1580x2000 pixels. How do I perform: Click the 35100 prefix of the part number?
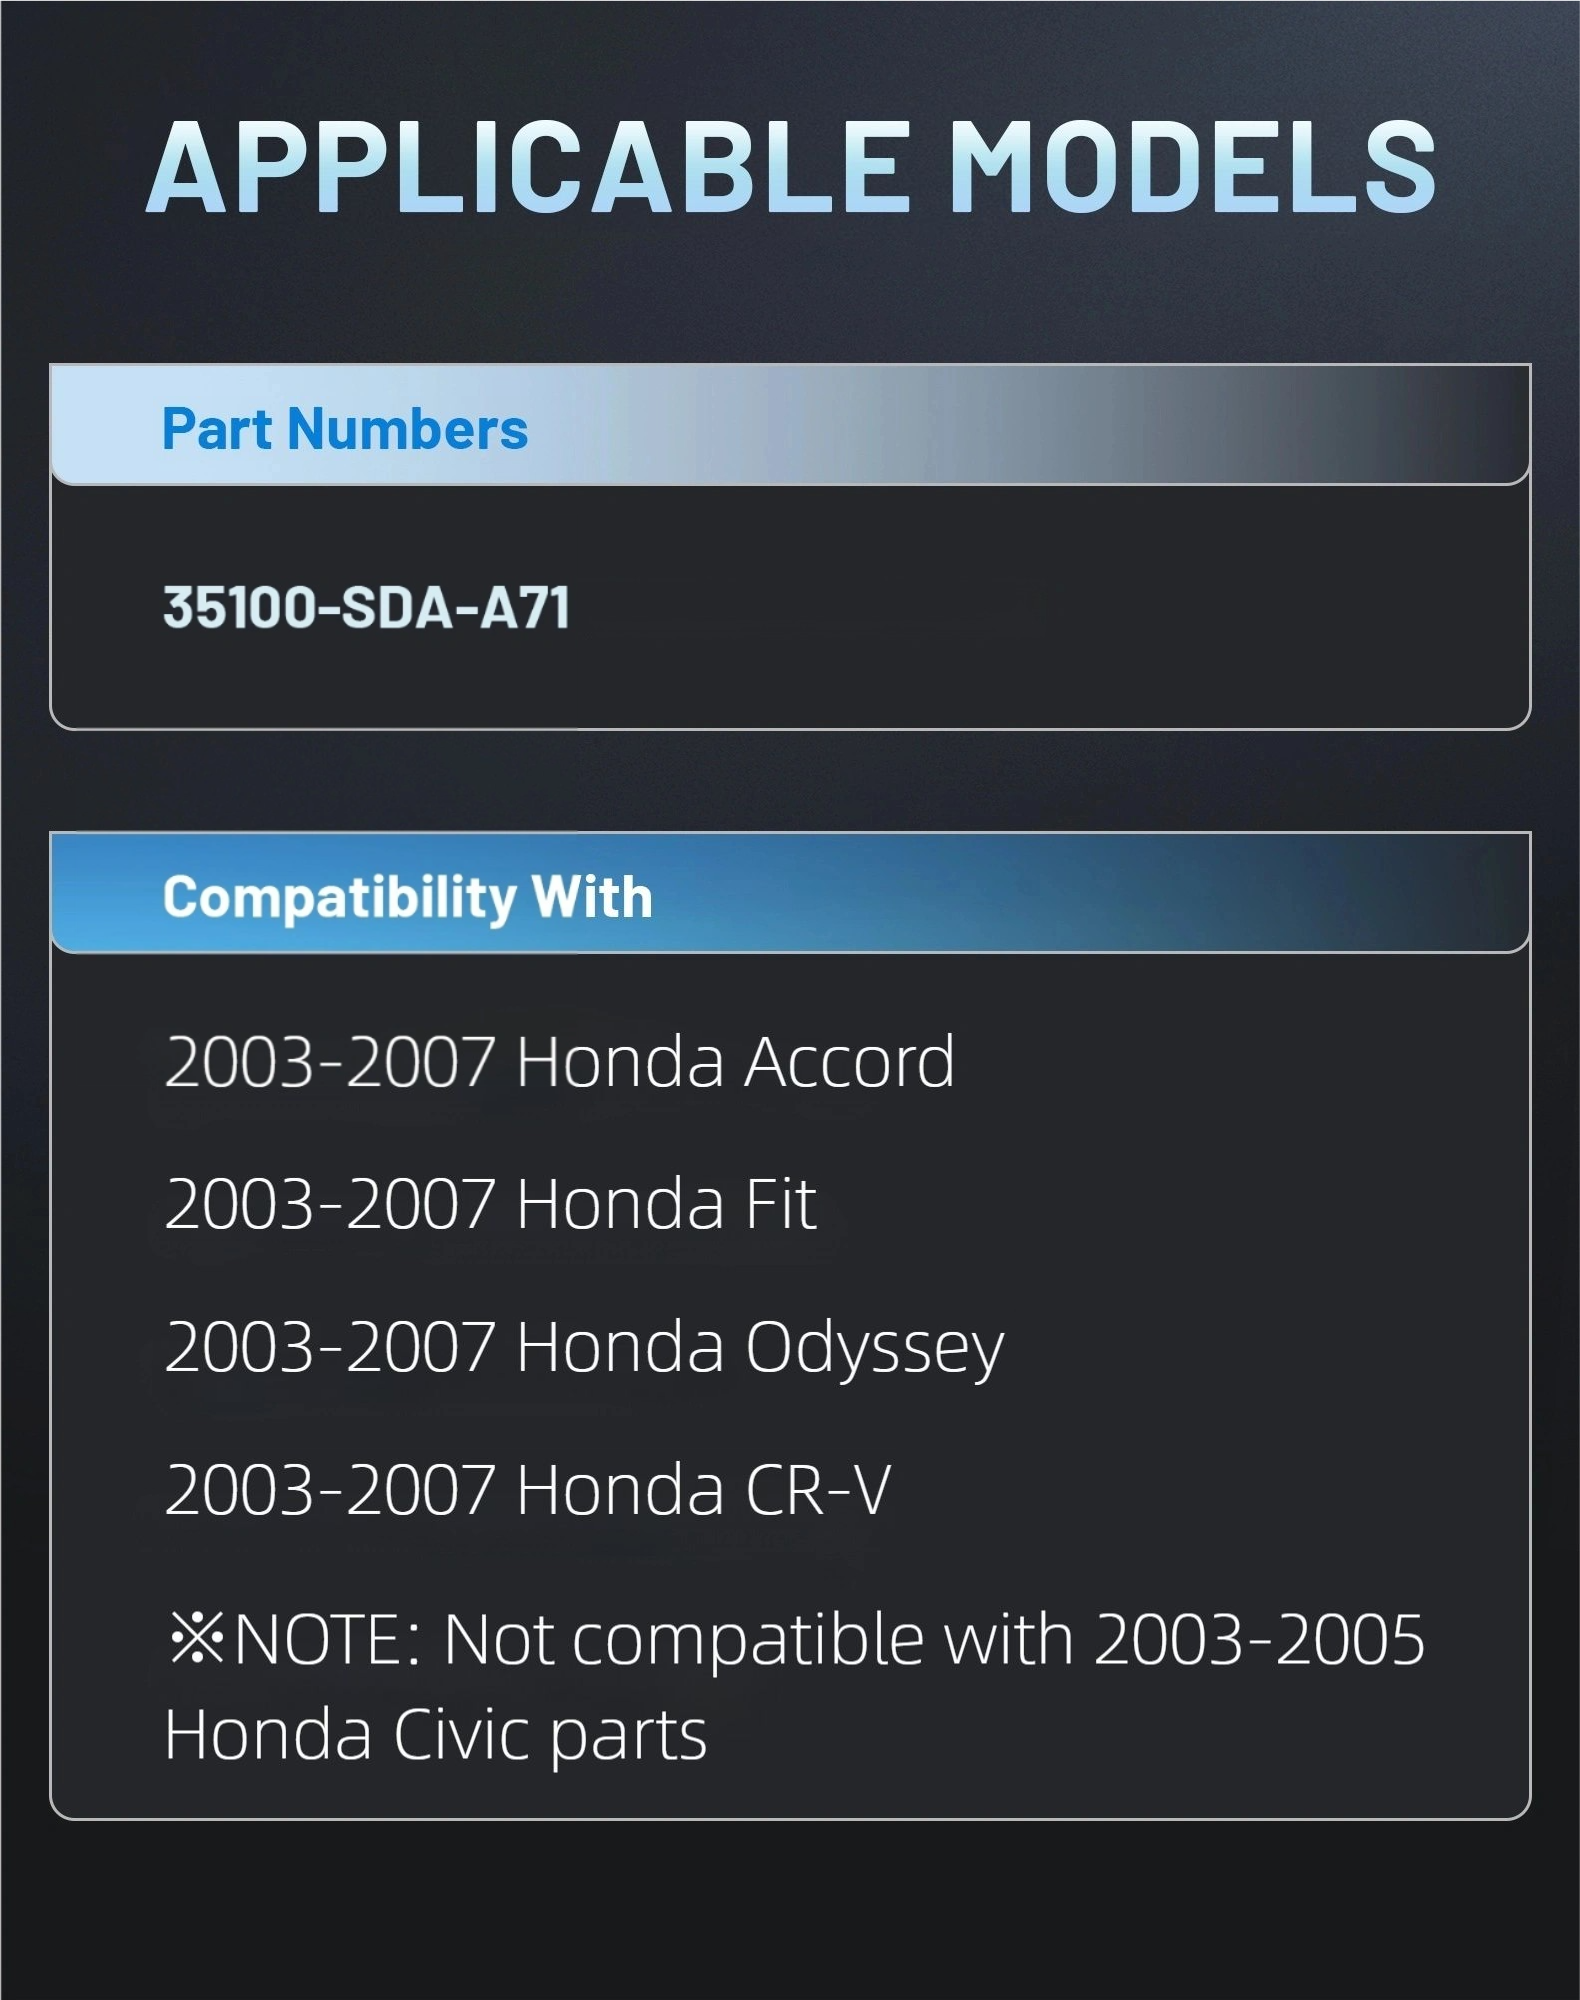pos(238,608)
